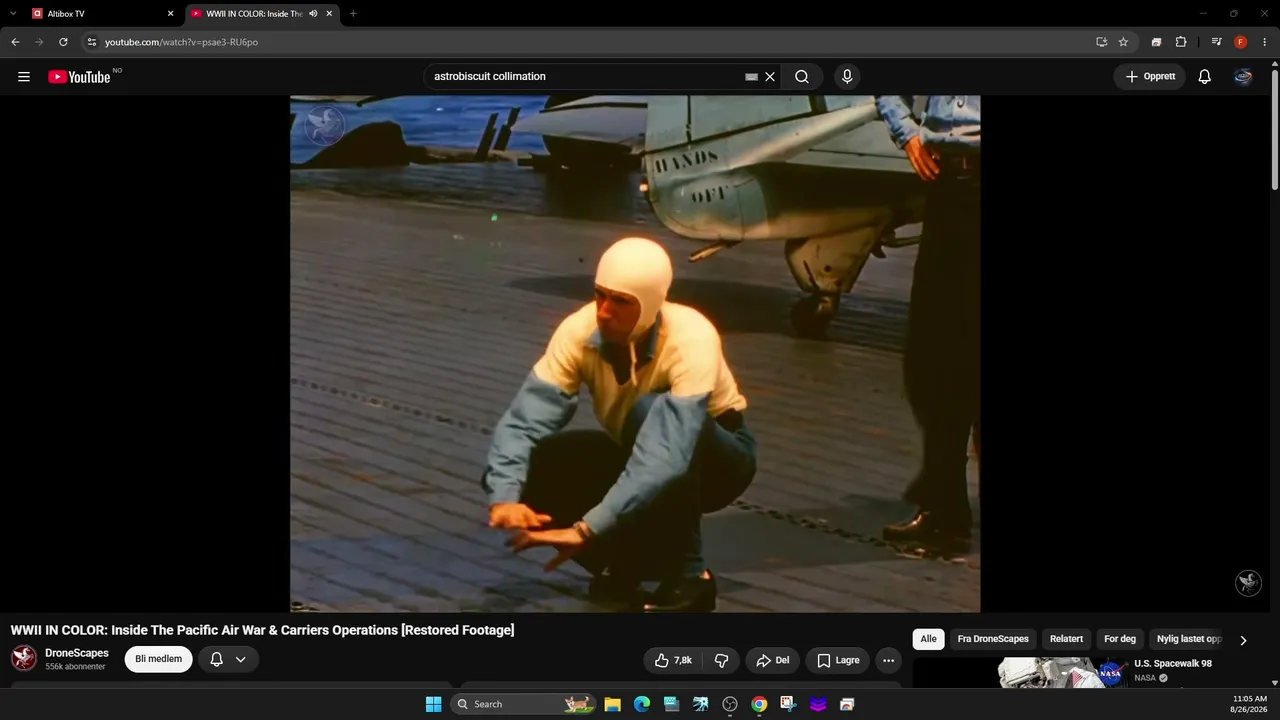Open File Explorer from the taskbar
Viewport: 1280px width, 720px height.
point(613,704)
